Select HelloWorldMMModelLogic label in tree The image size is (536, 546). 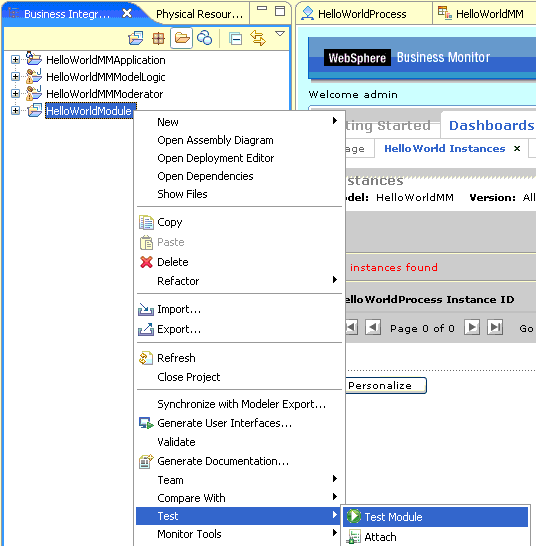106,77
